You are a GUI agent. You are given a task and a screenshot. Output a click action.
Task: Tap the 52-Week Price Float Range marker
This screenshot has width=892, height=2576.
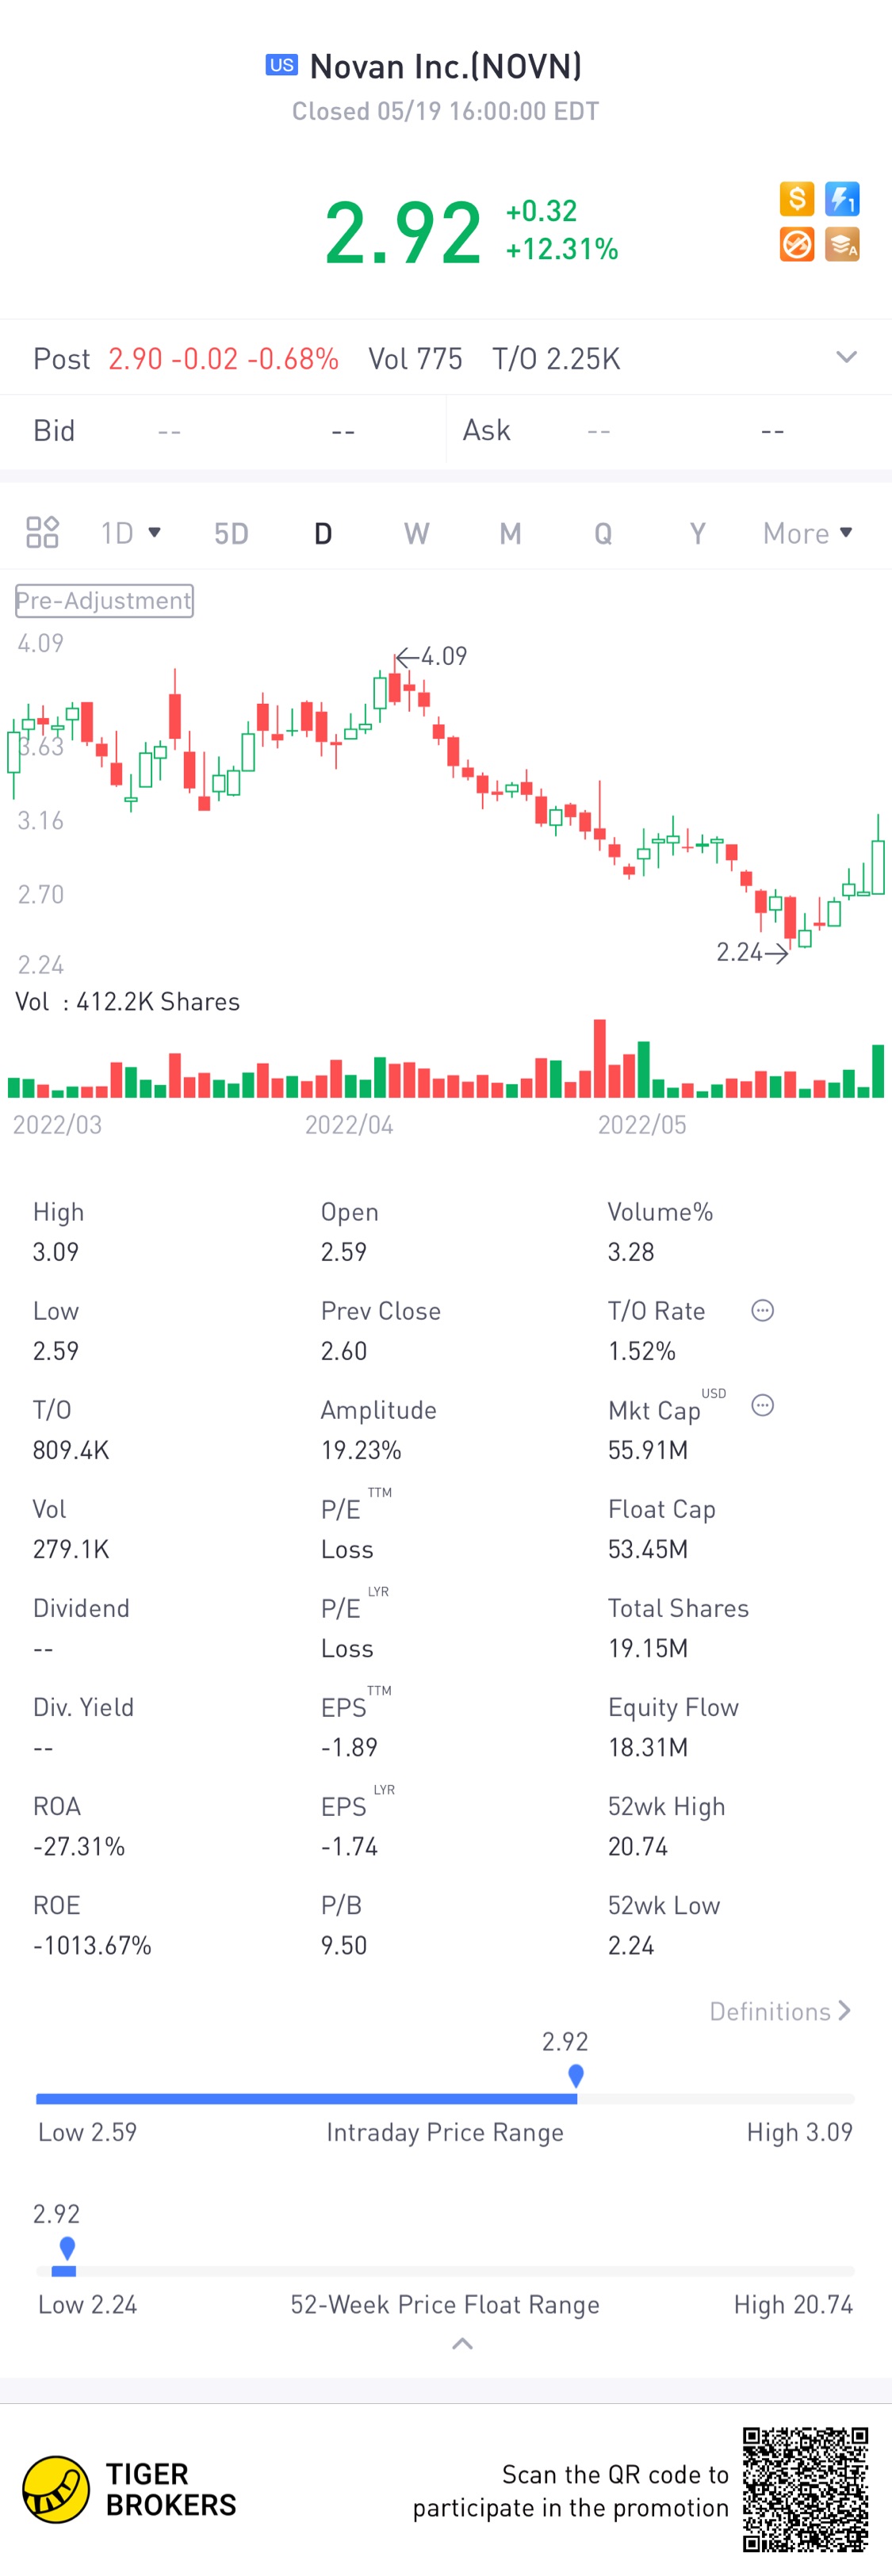tap(67, 2248)
